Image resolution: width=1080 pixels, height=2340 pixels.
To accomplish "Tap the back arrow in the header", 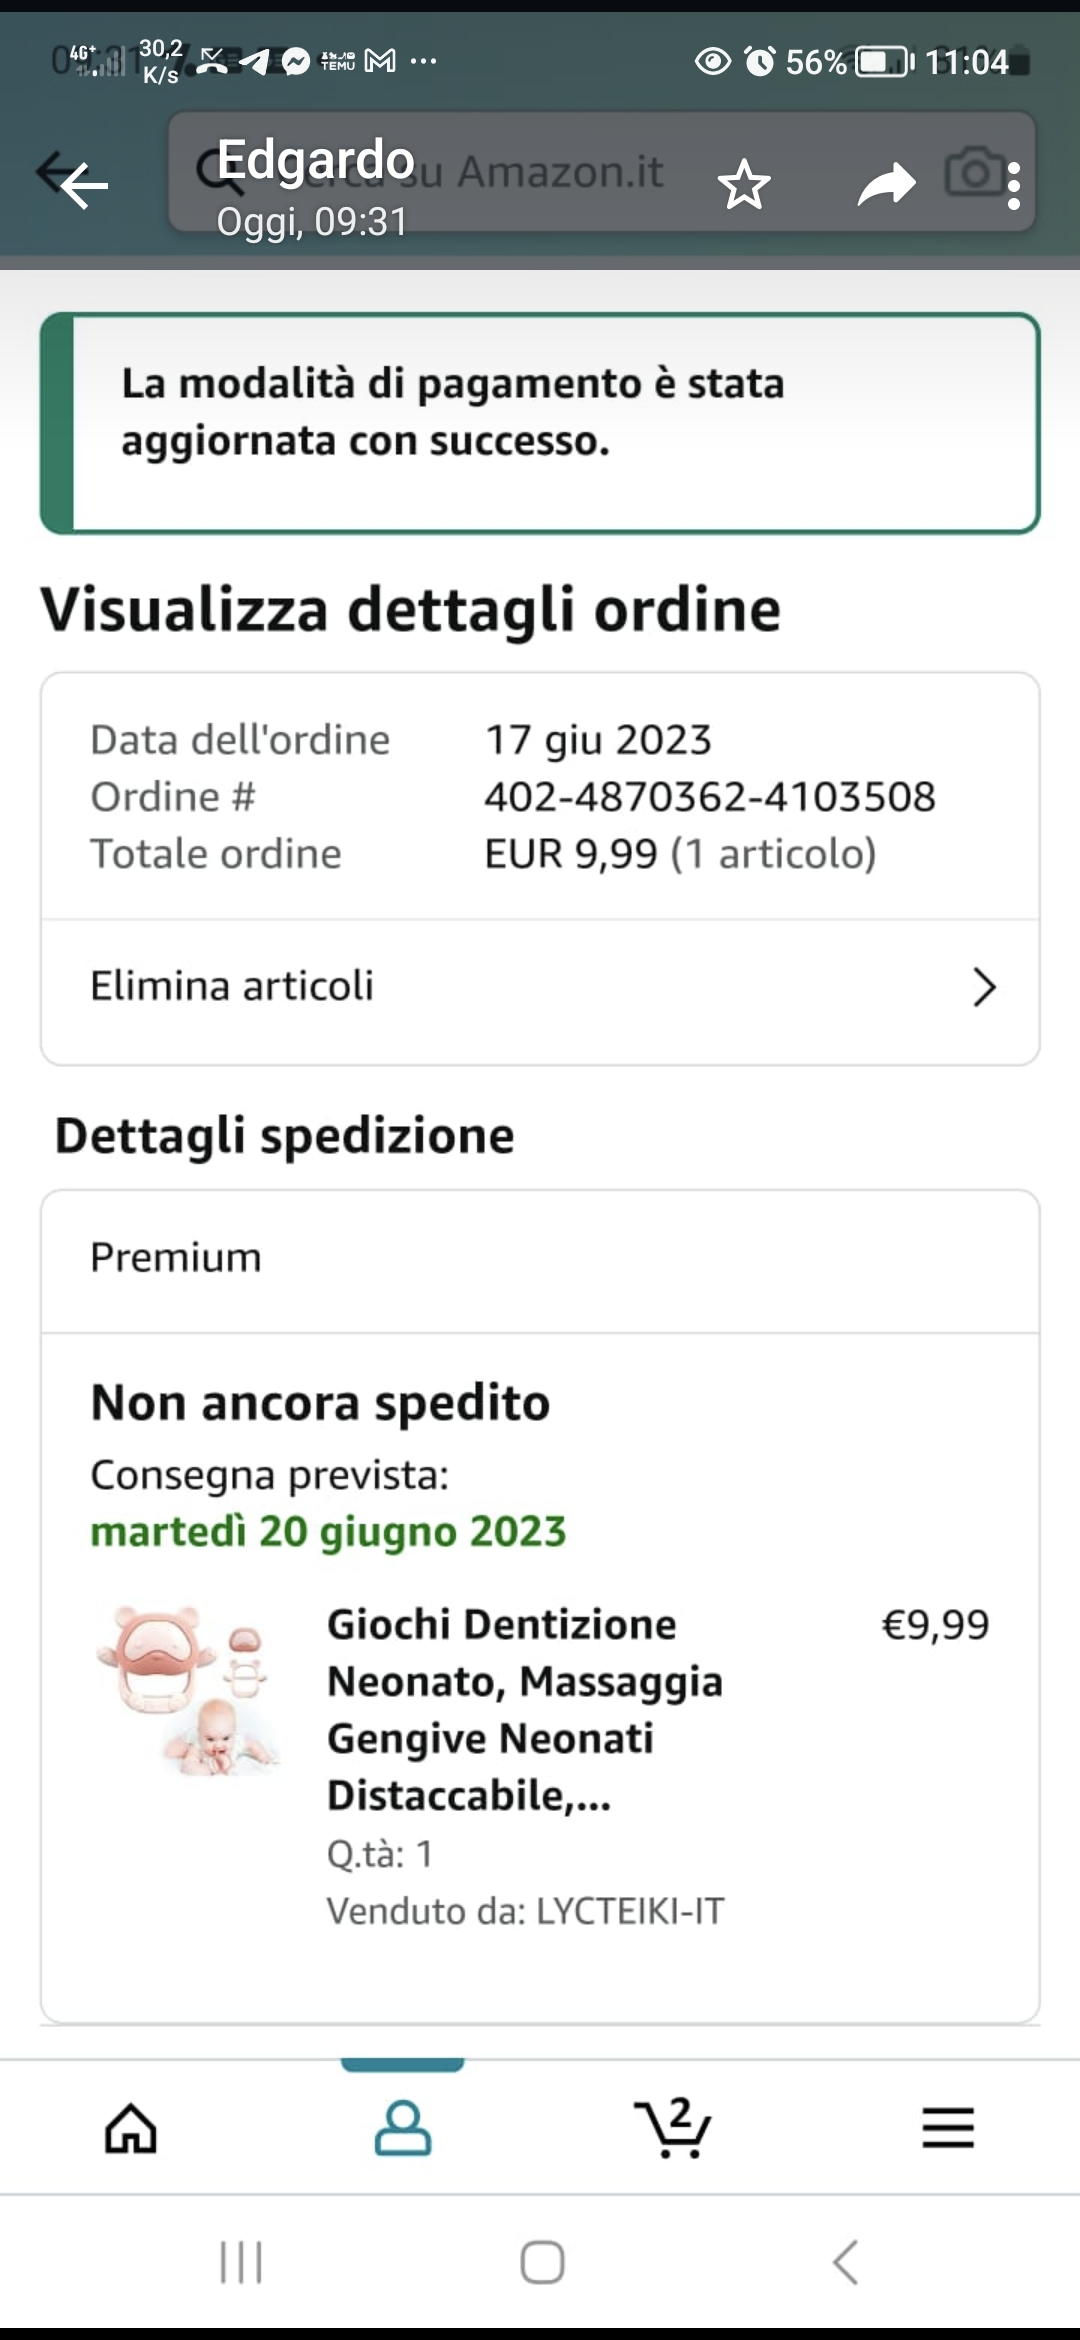I will coord(82,183).
